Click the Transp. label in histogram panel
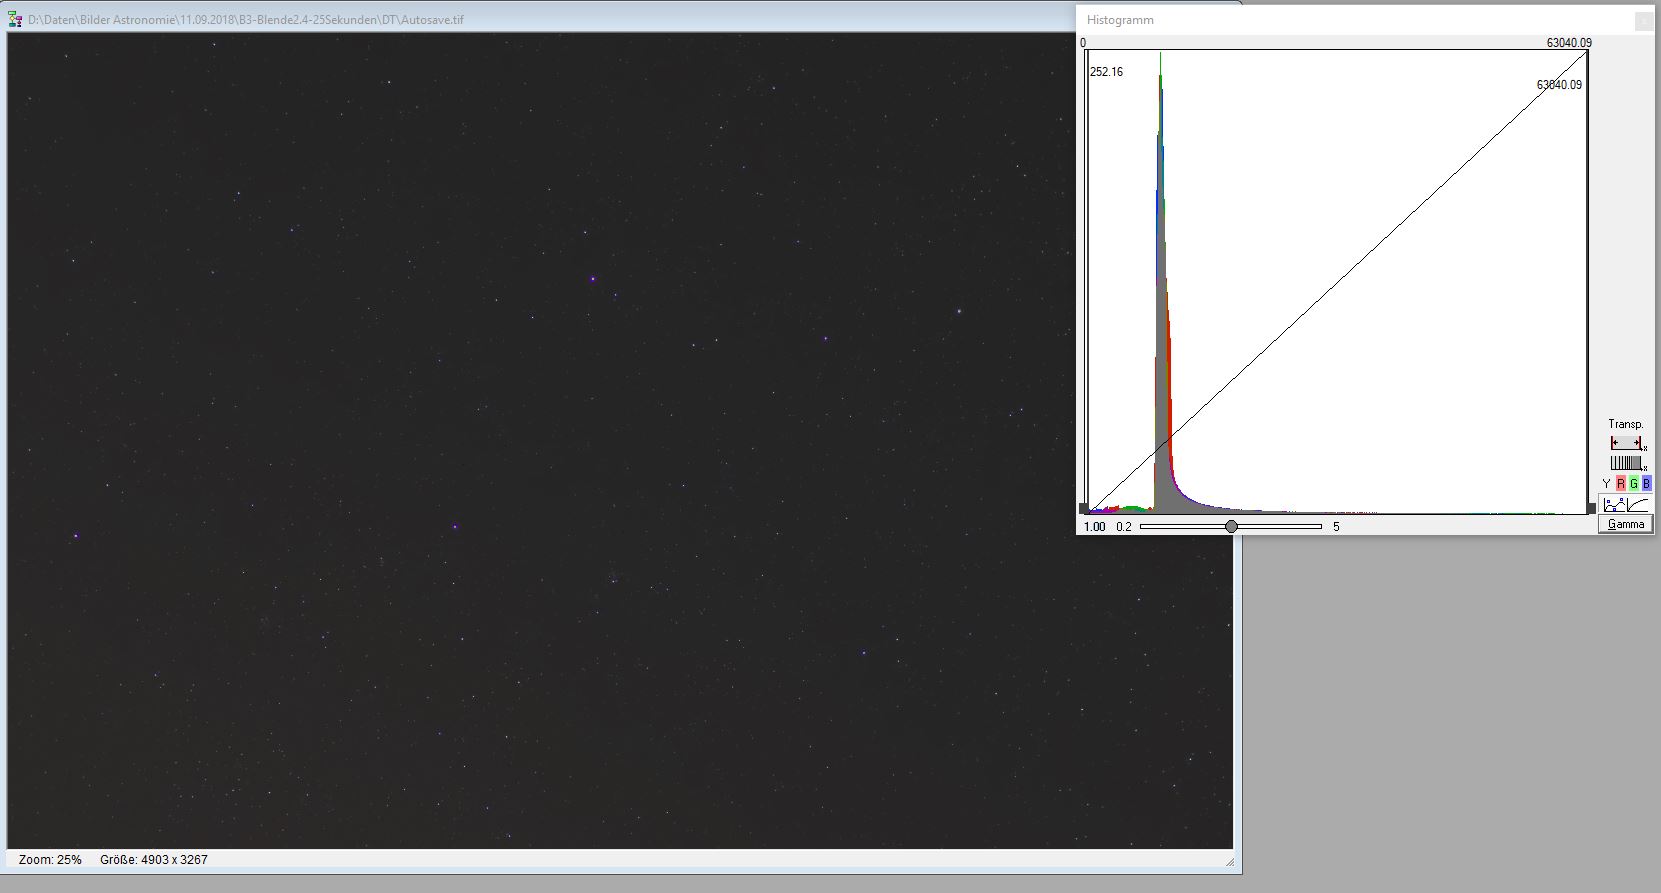The height and width of the screenshot is (893, 1661). 1625,424
